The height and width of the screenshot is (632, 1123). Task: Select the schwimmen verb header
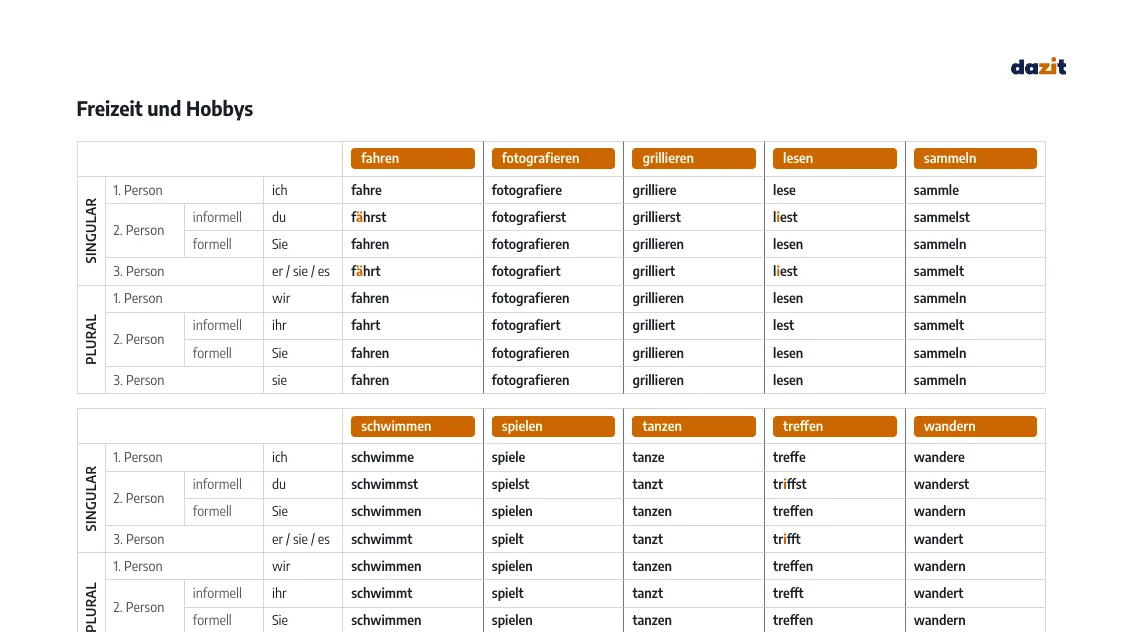tap(413, 426)
